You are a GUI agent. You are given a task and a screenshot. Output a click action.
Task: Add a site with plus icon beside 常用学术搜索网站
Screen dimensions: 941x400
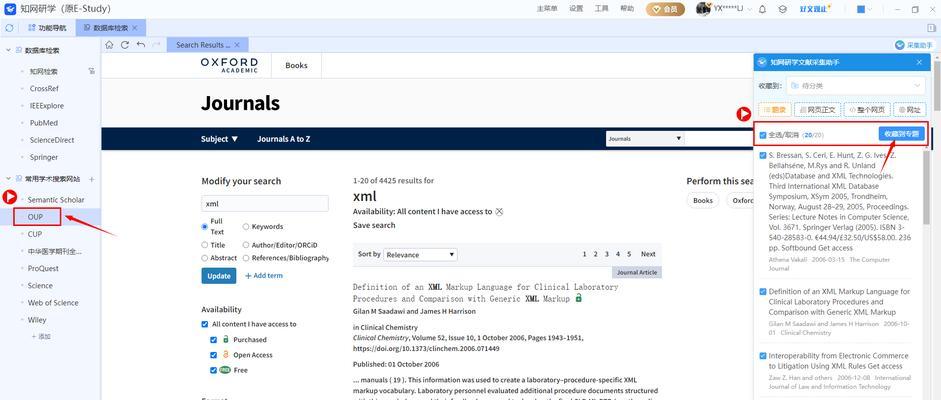pyautogui.click(x=92, y=179)
